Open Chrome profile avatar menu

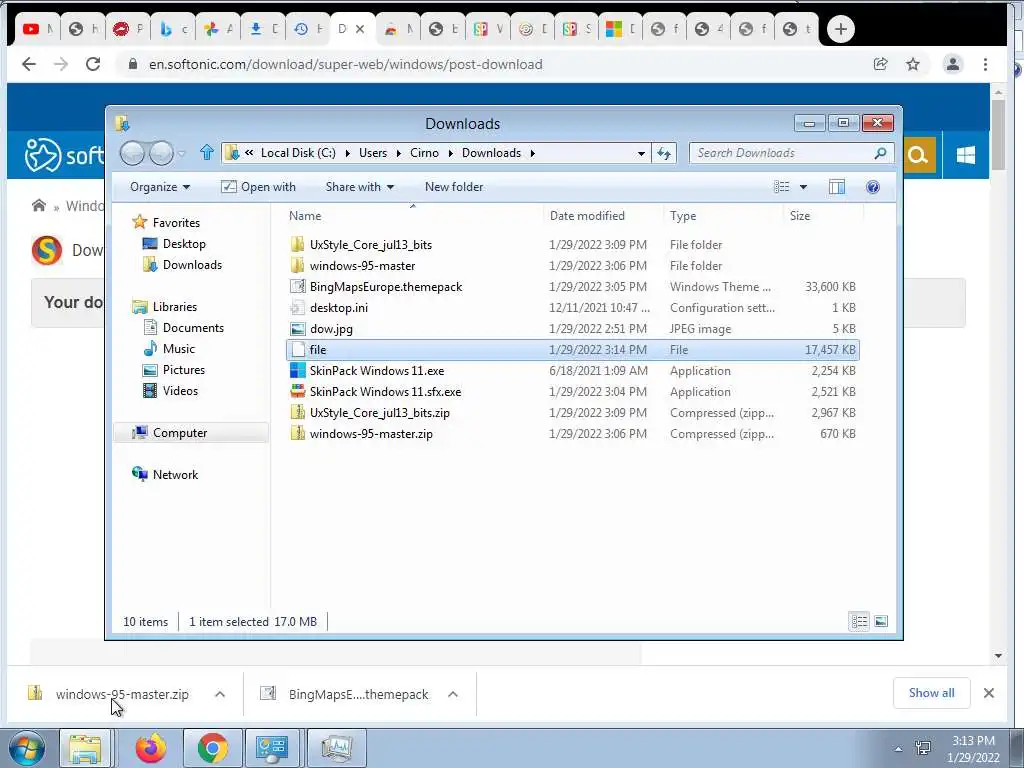coord(953,64)
